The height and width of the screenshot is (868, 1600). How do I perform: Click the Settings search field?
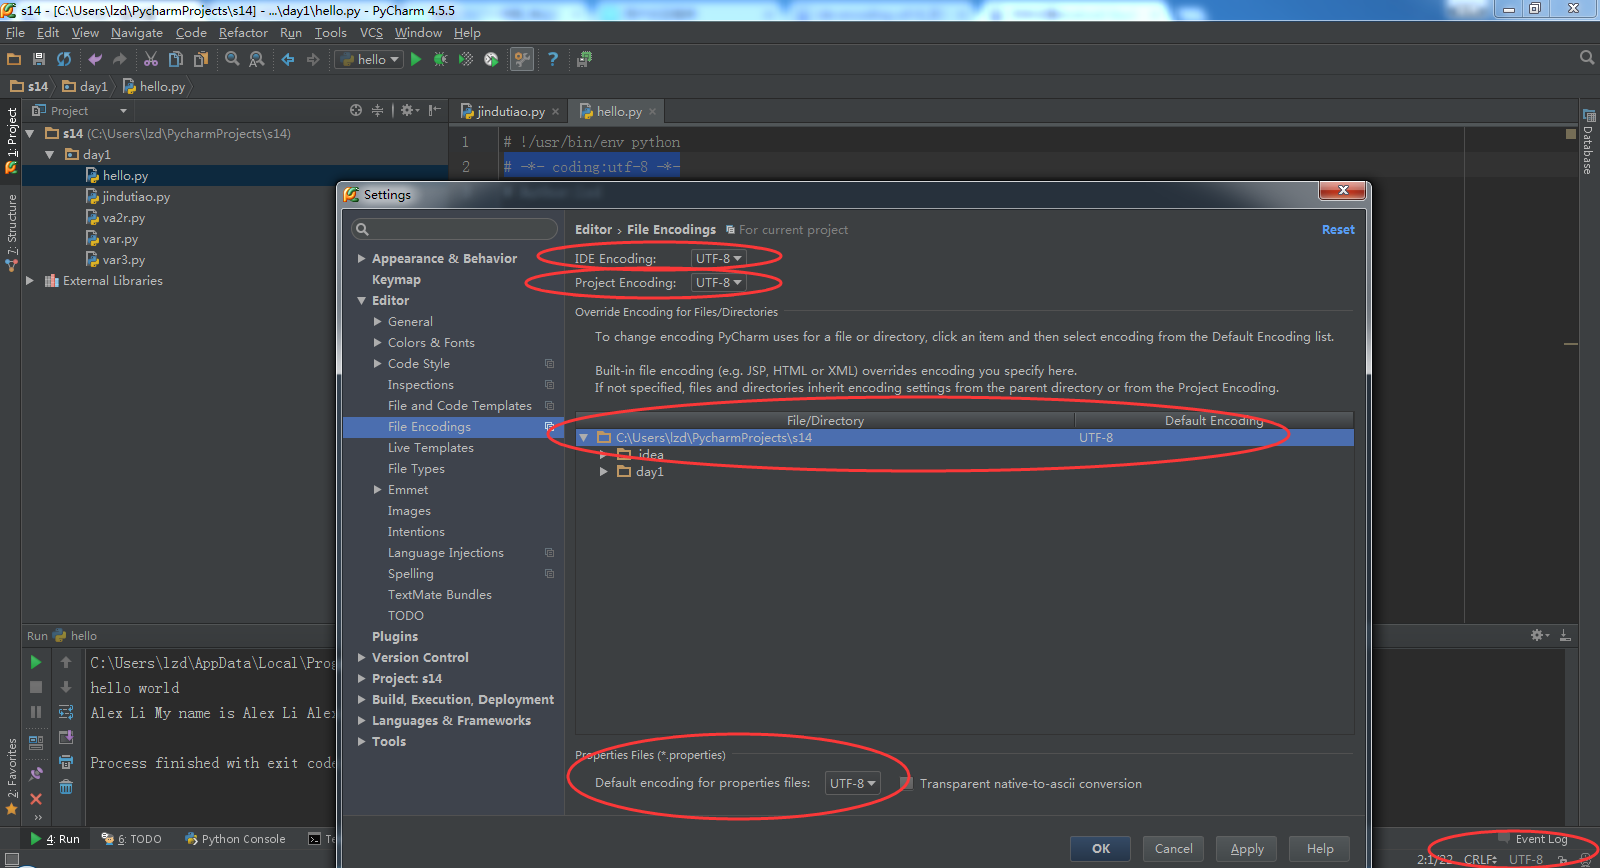click(455, 229)
